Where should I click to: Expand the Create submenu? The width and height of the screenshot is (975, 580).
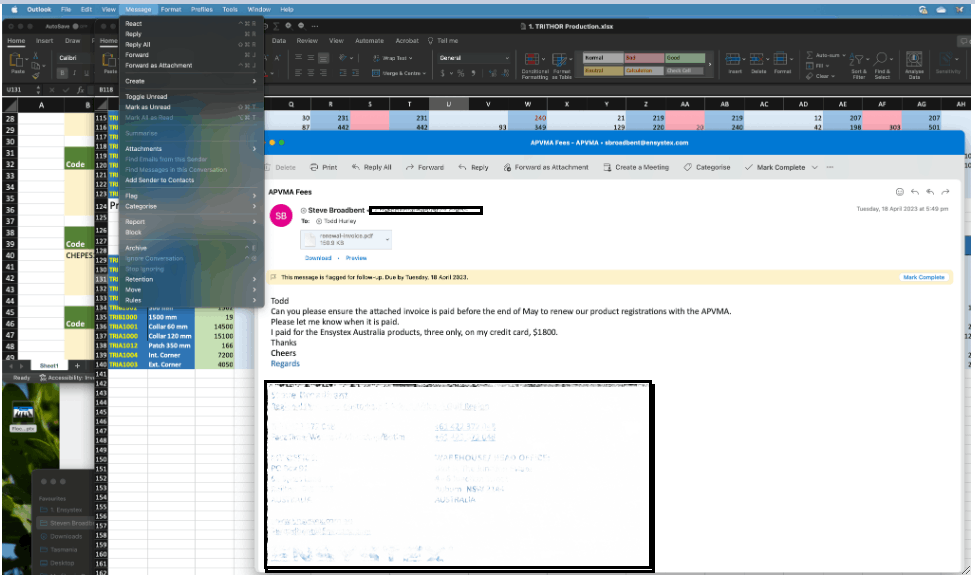click(x=190, y=81)
